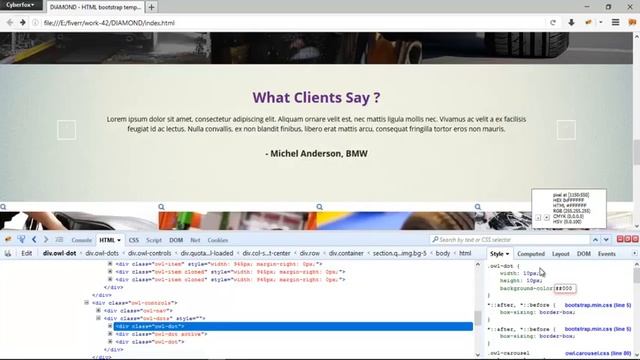Image resolution: width=640 pixels, height=360 pixels.
Task: Switch to the CSS panel
Action: click(x=134, y=240)
